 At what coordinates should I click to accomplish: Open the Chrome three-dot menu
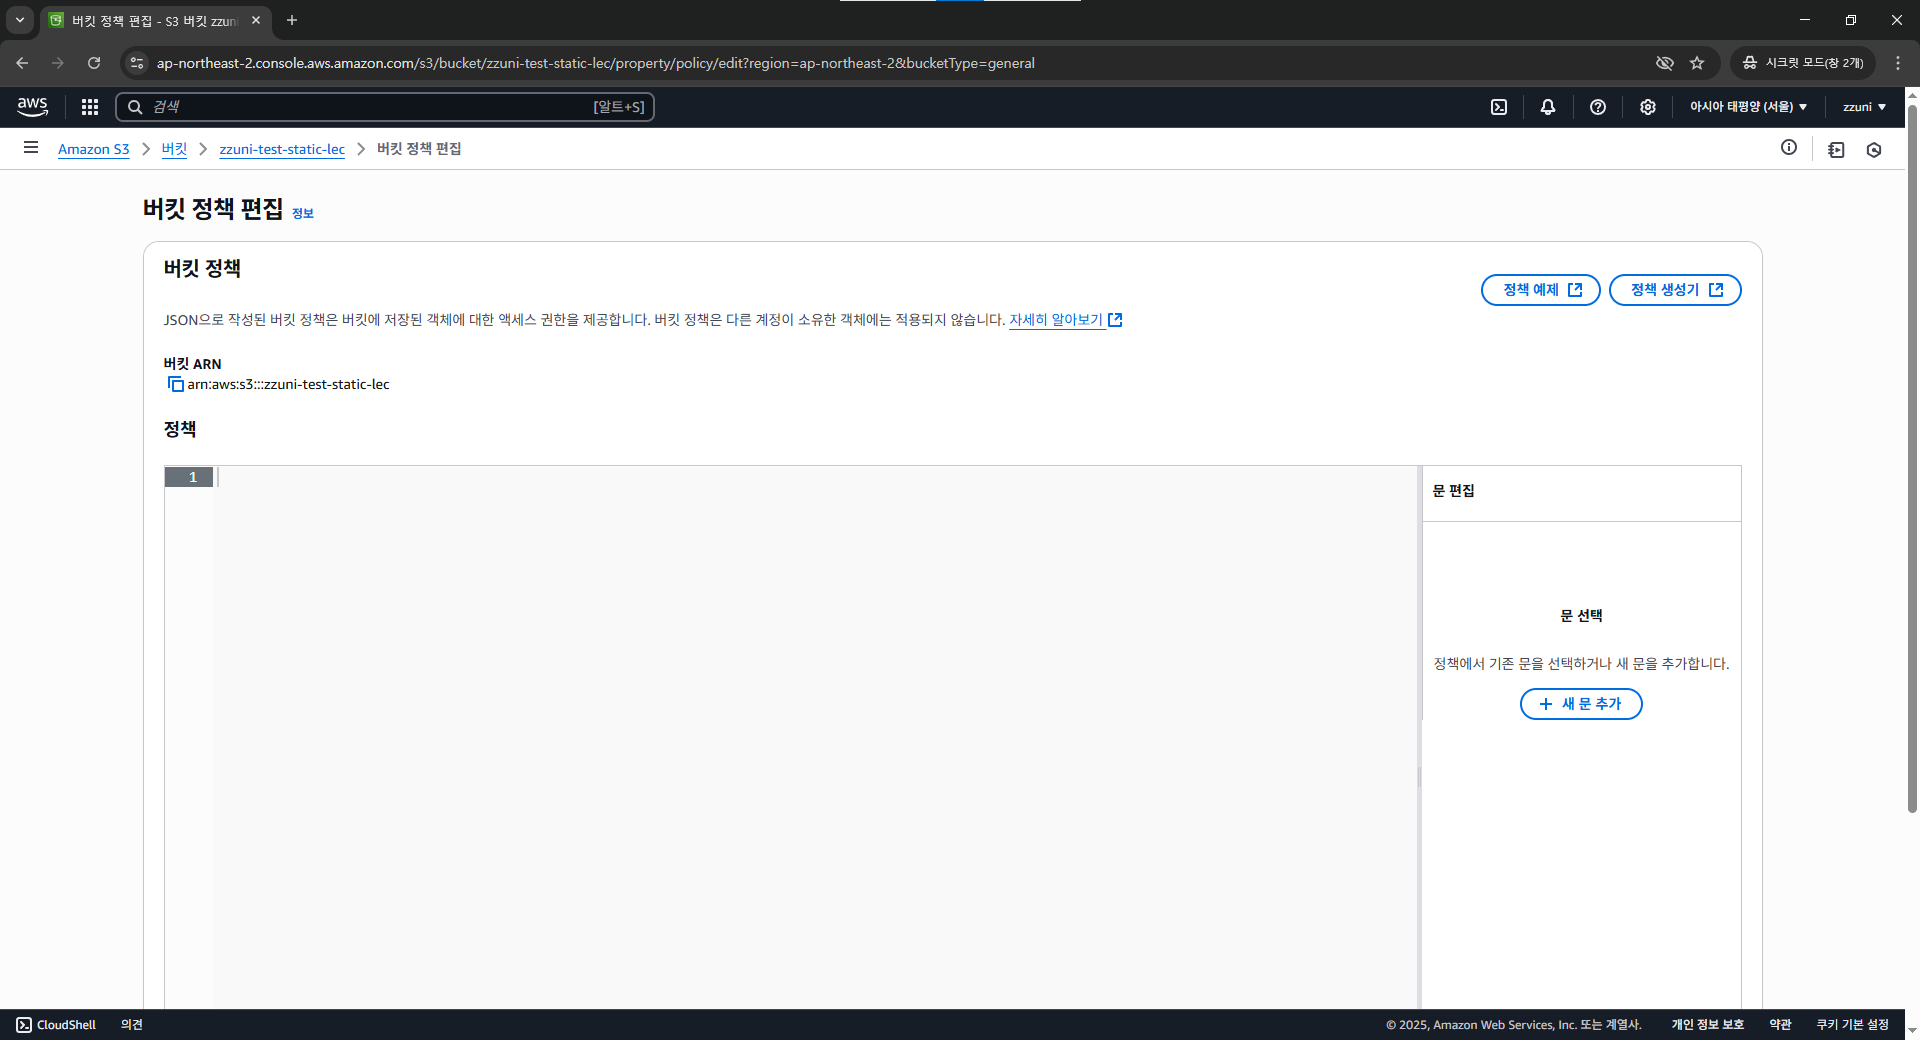pos(1898,63)
